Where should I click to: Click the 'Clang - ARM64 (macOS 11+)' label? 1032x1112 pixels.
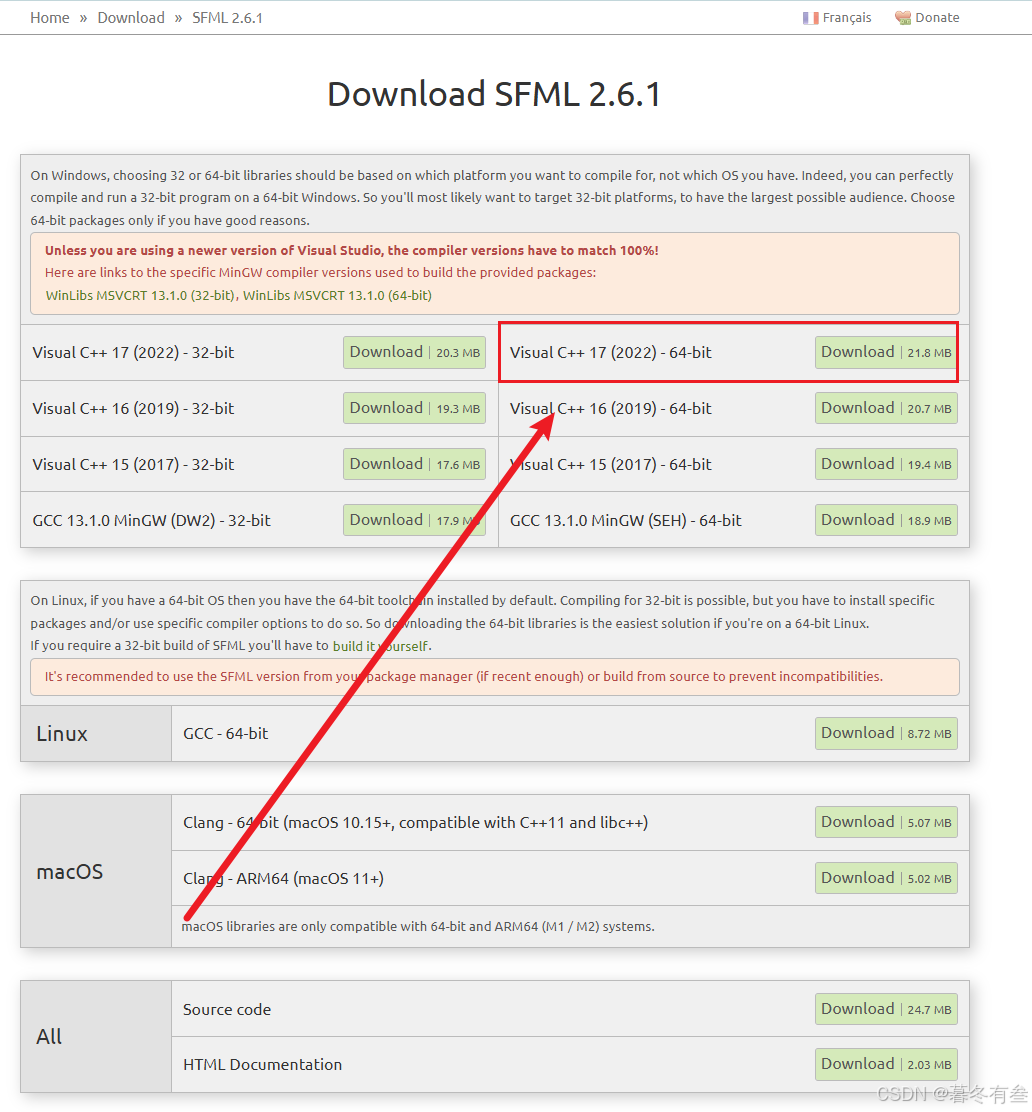[283, 879]
